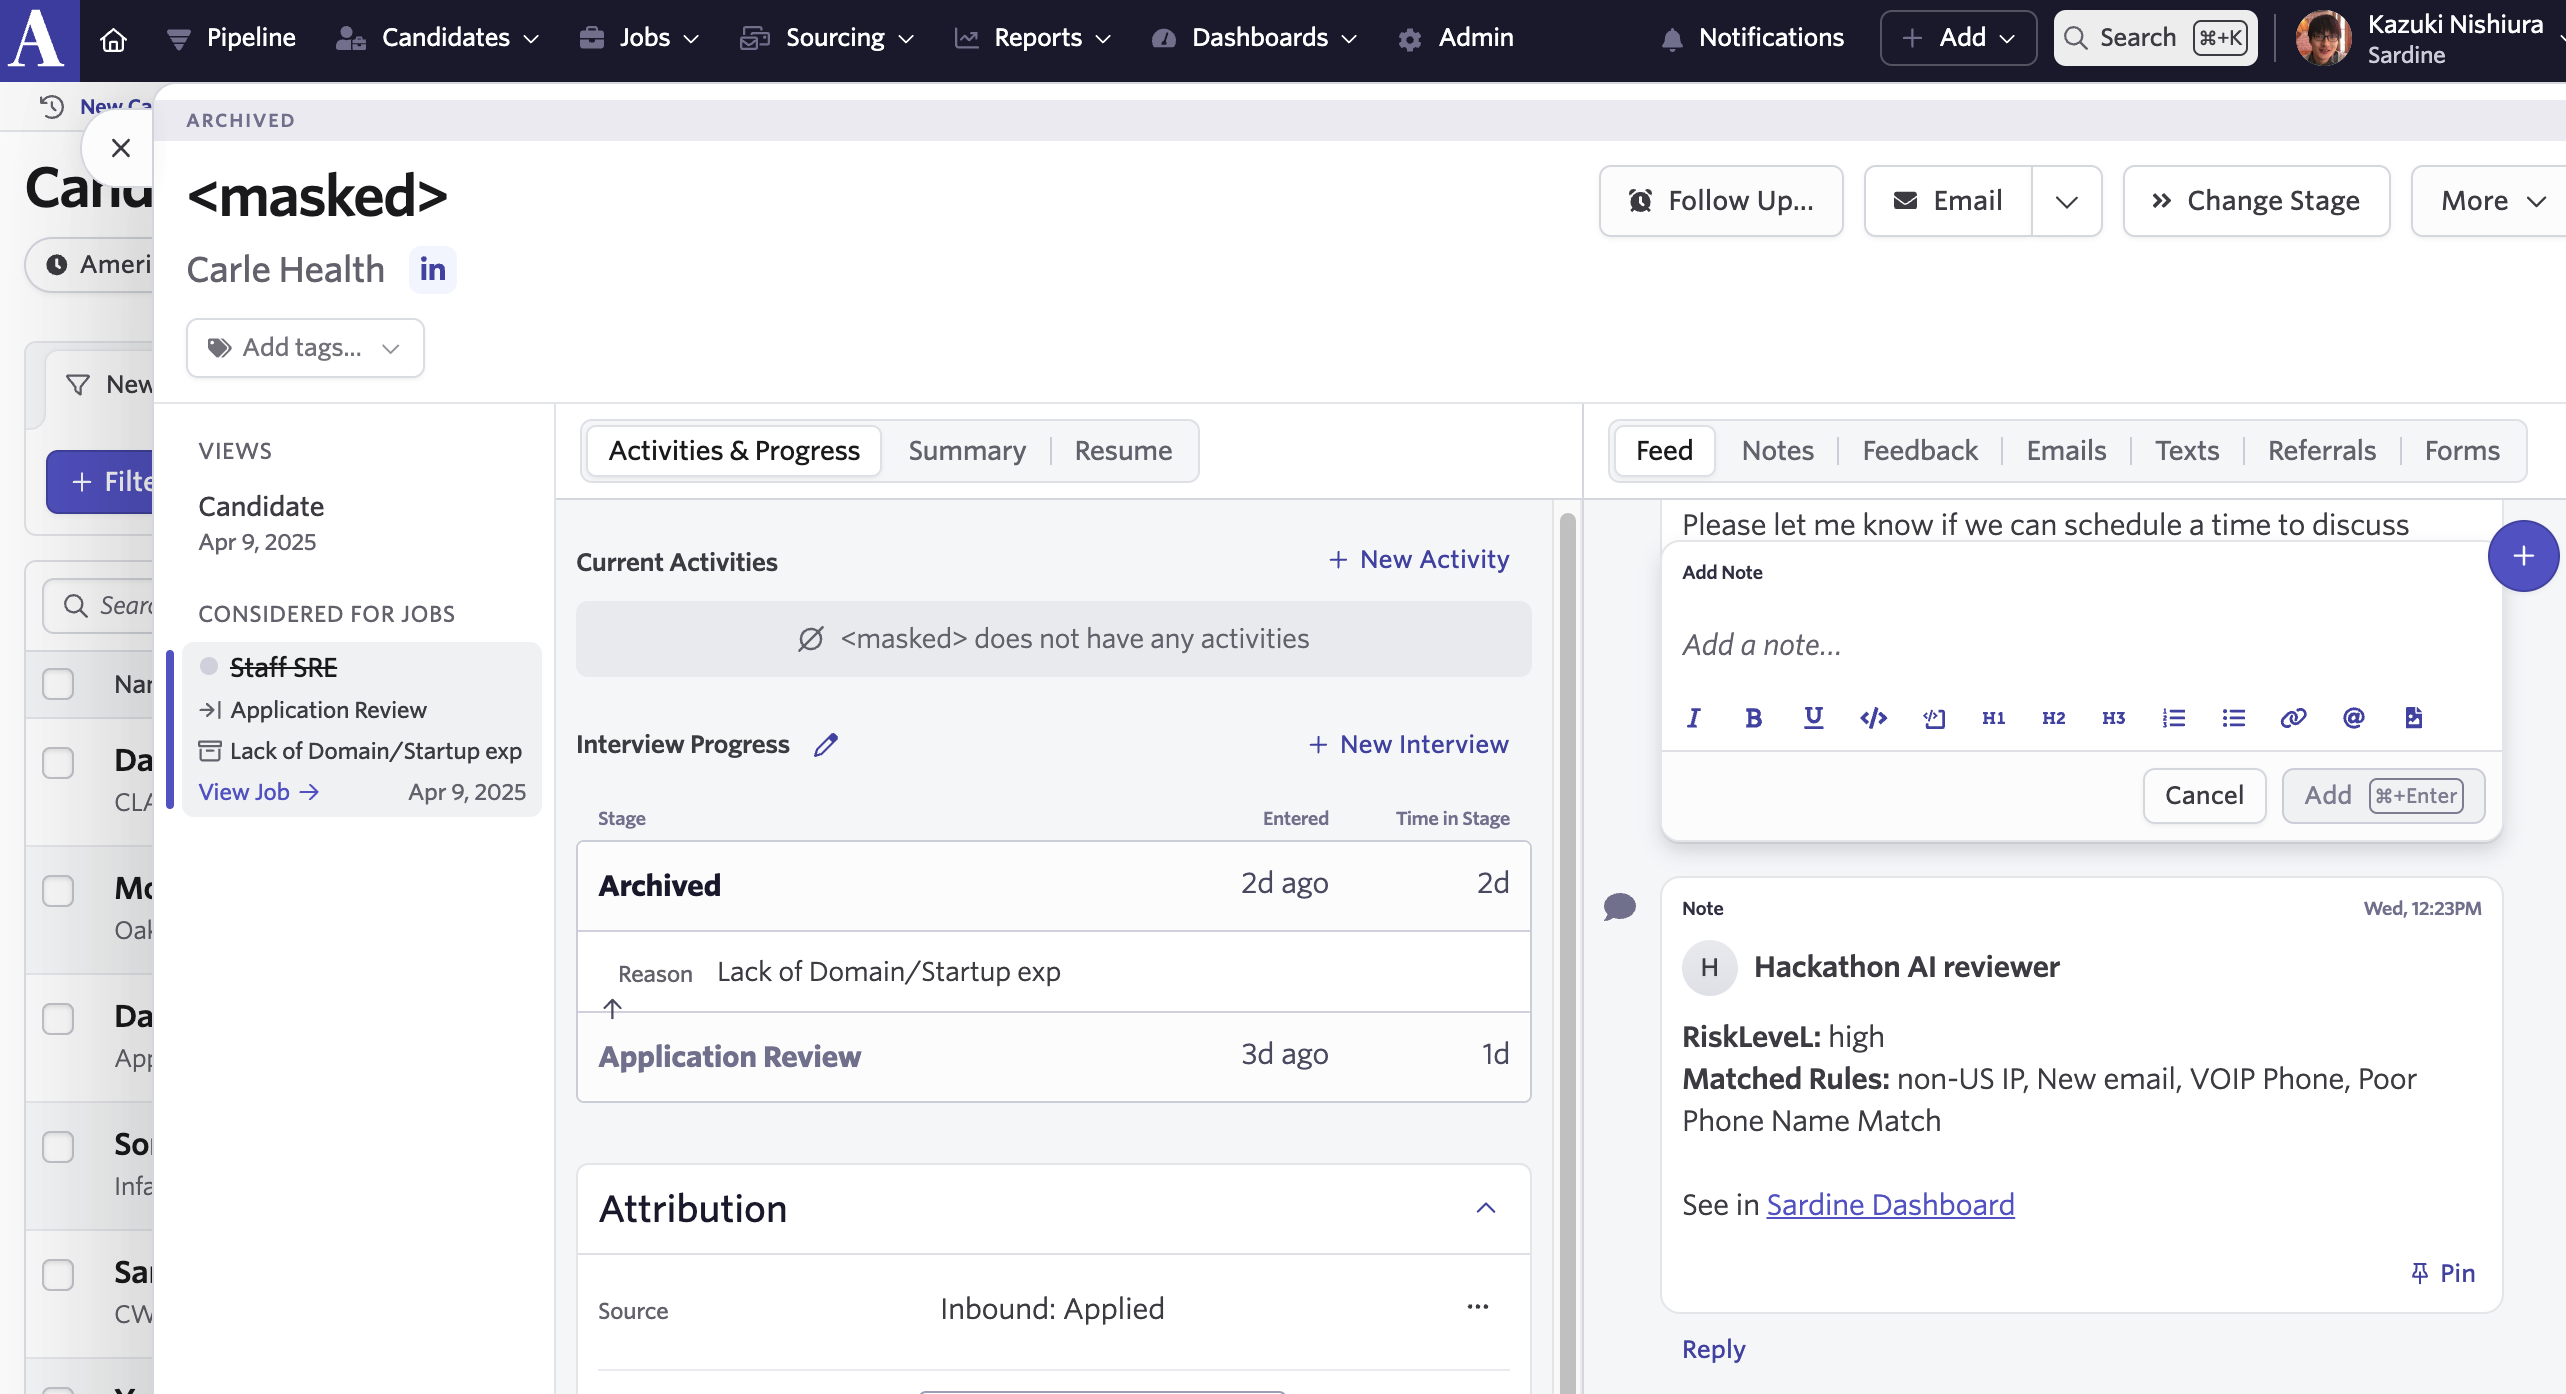Open the Sardine Dashboard link
This screenshot has height=1394, width=2566.
1889,1205
